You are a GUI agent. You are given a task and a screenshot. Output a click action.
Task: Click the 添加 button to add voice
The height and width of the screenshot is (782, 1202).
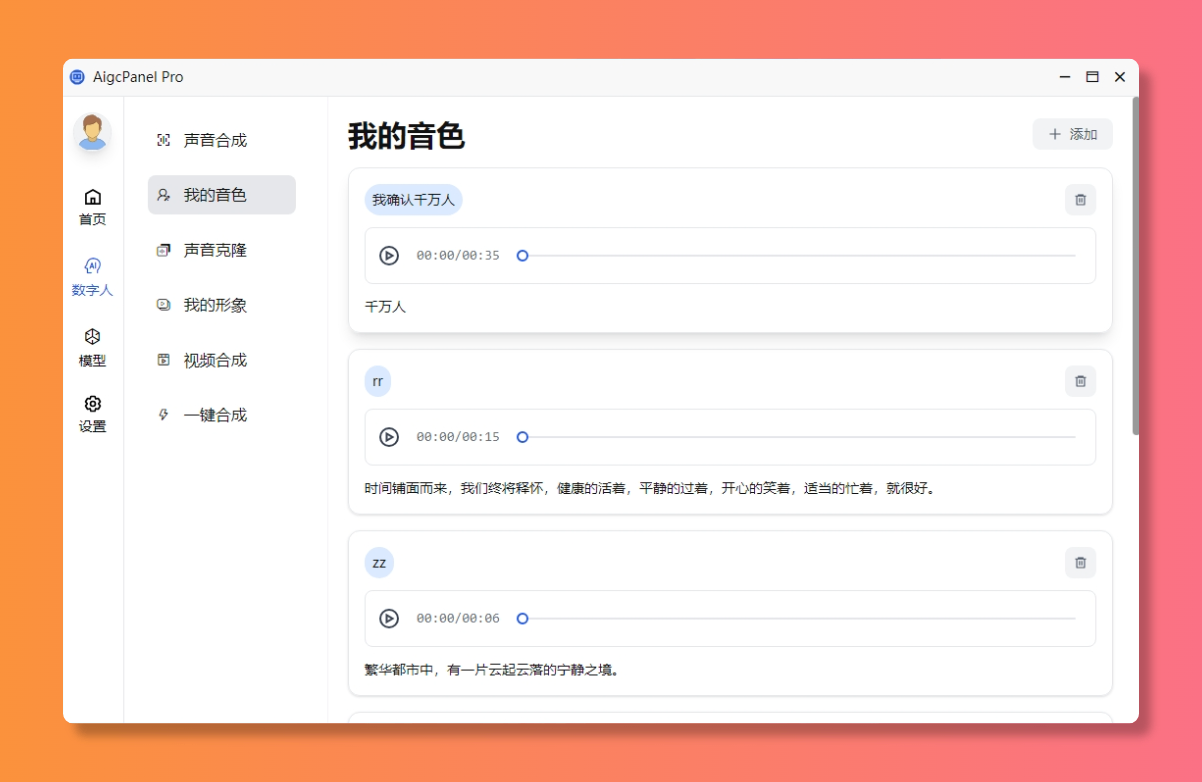tap(1072, 134)
